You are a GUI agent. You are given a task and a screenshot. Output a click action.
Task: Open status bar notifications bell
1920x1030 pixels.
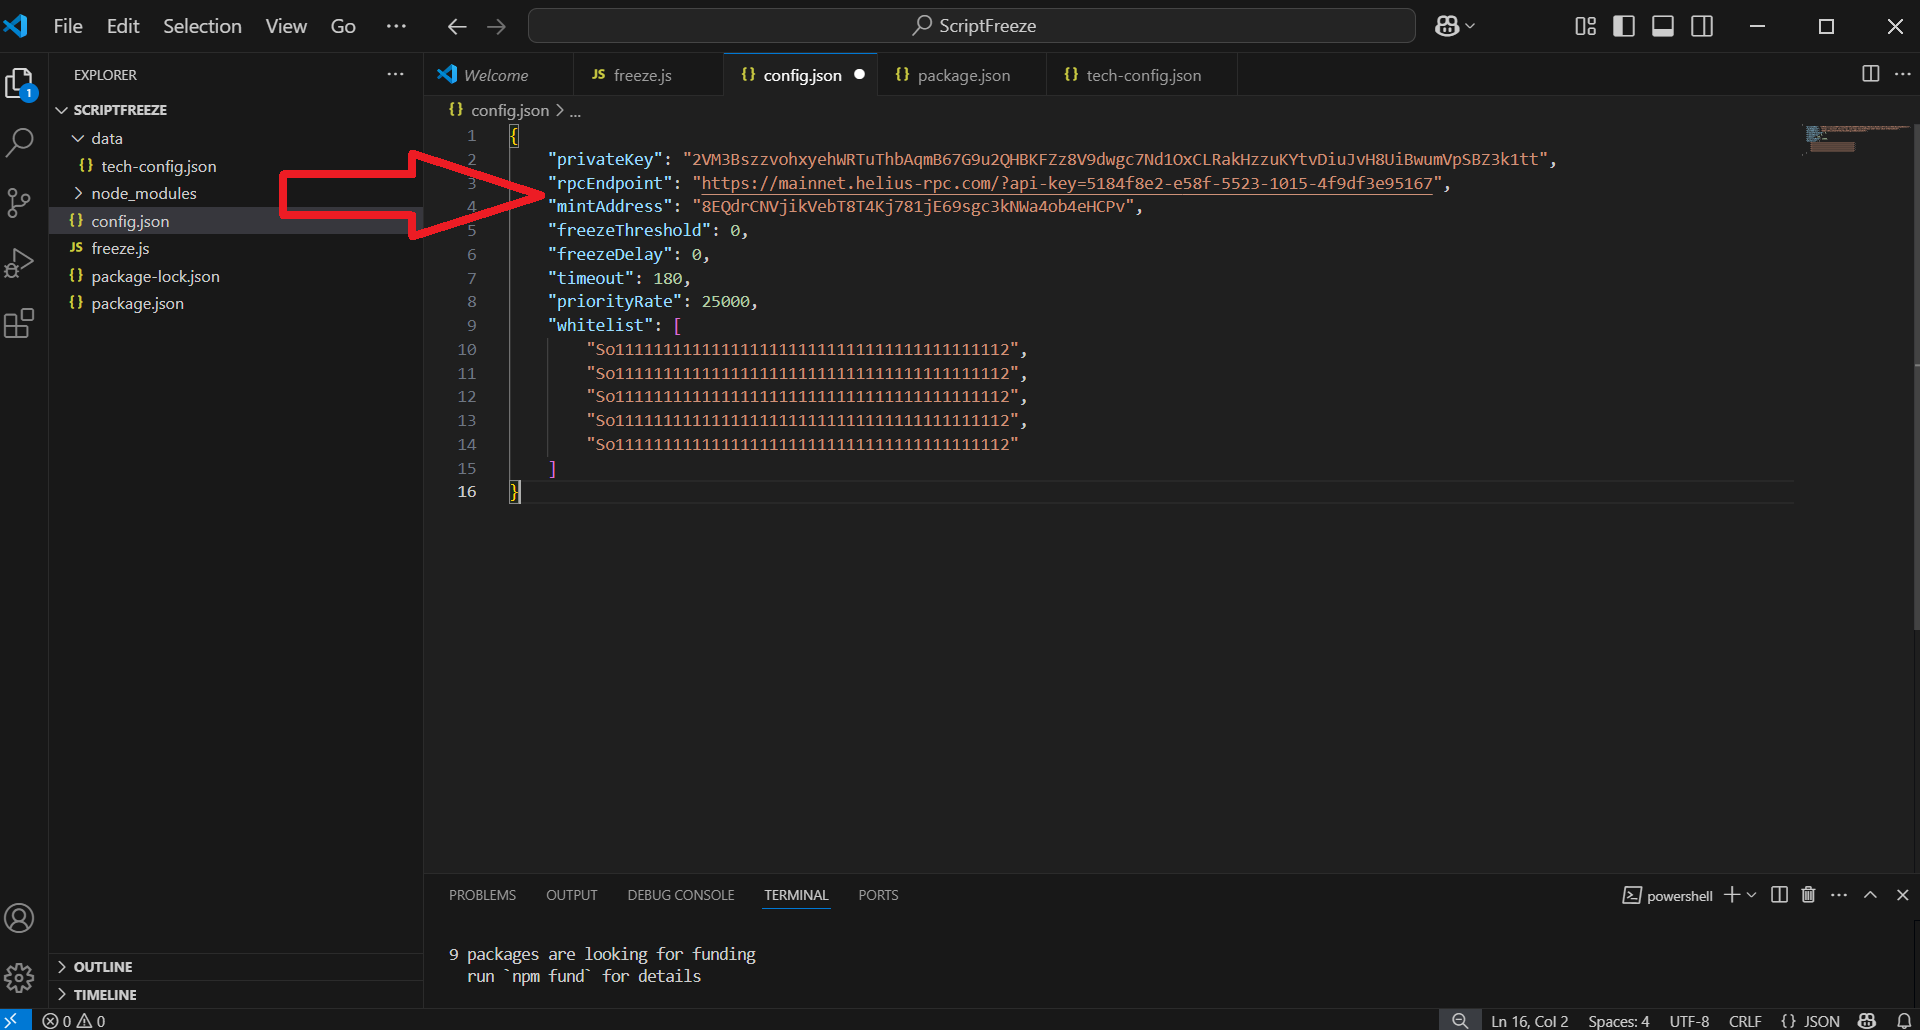[1904, 1020]
